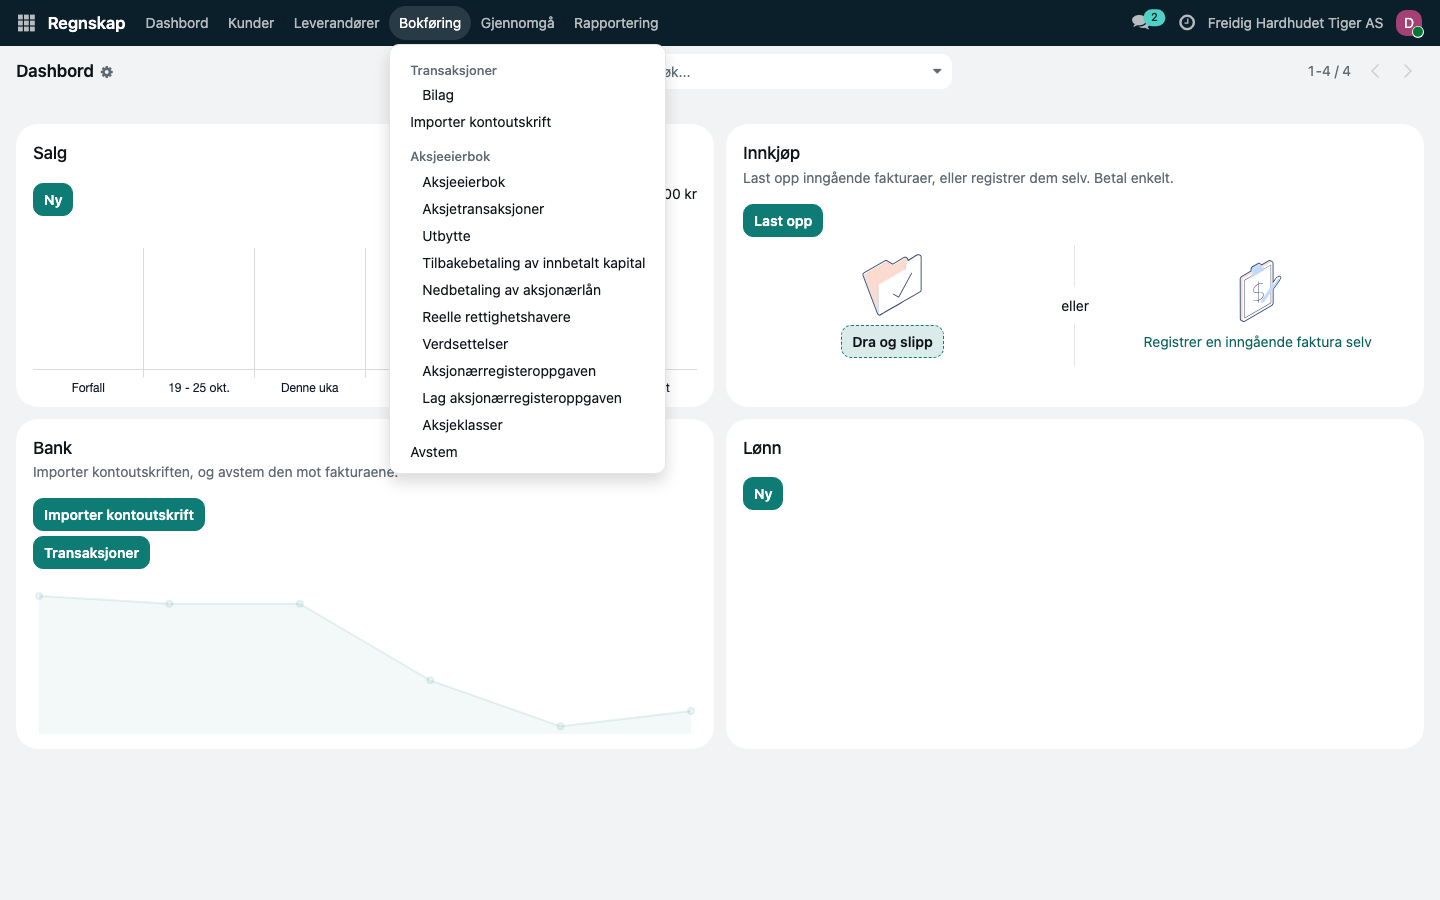Viewport: 1440px width, 900px height.
Task: Open the Dashbord menu item
Action: click(177, 23)
